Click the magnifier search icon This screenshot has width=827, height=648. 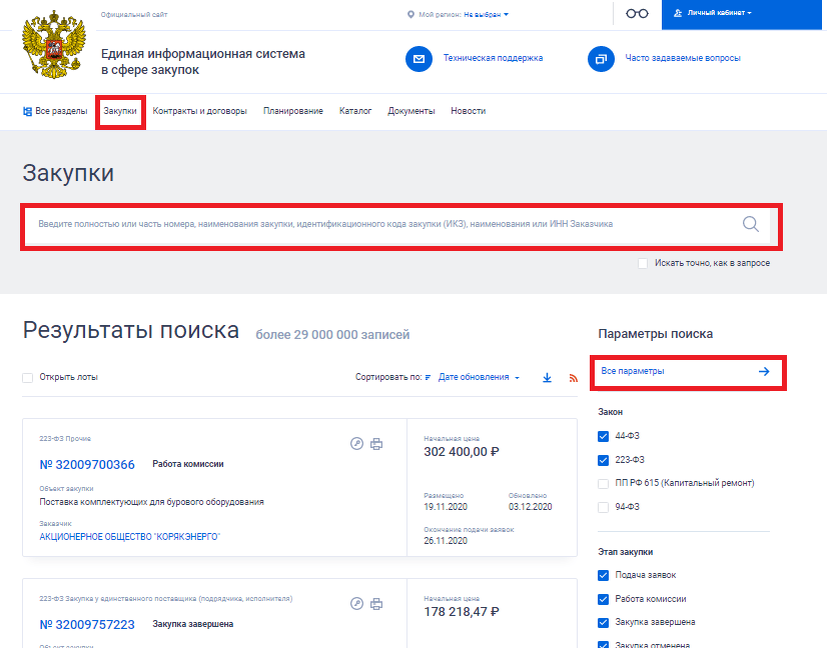coord(751,224)
